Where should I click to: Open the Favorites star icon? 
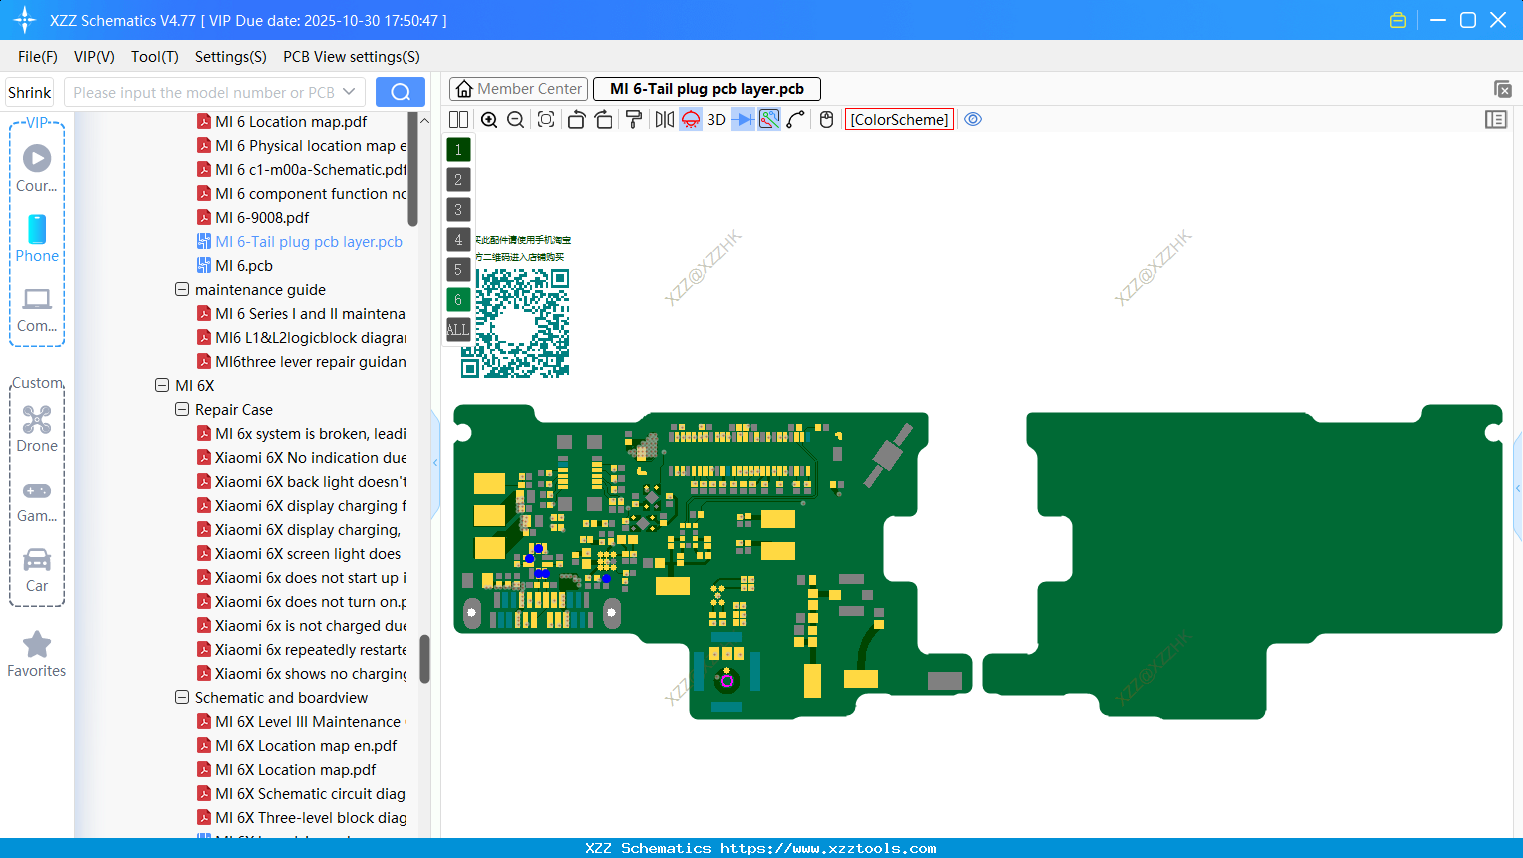point(37,654)
